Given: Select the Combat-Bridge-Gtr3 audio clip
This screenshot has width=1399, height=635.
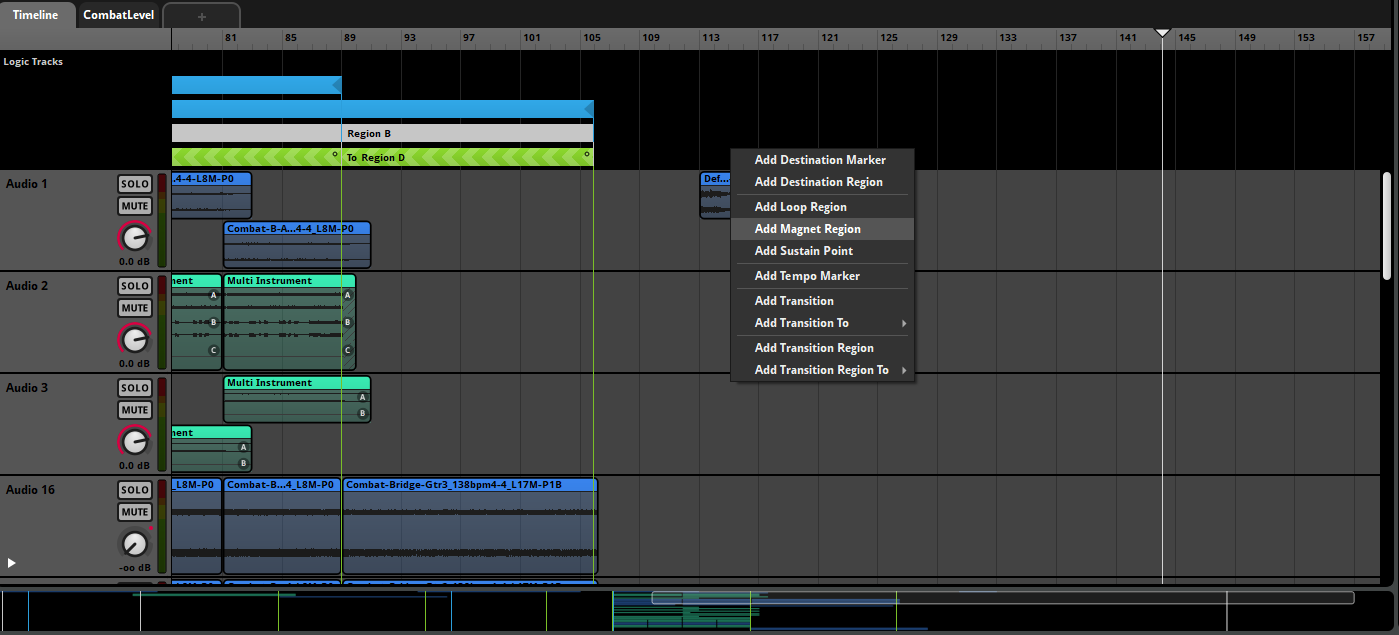Looking at the screenshot, I should [470, 526].
